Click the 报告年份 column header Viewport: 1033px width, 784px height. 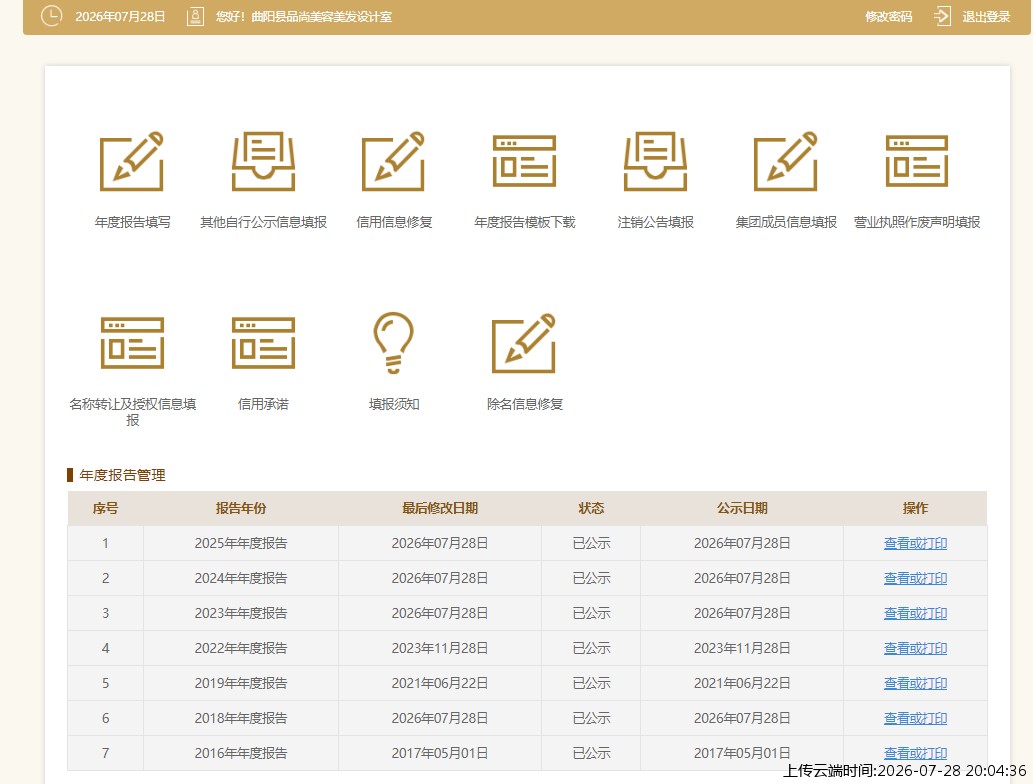click(241, 508)
